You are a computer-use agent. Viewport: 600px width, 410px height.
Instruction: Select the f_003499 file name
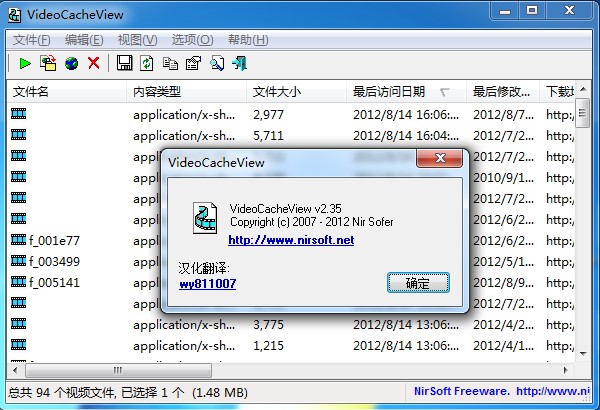(x=54, y=261)
